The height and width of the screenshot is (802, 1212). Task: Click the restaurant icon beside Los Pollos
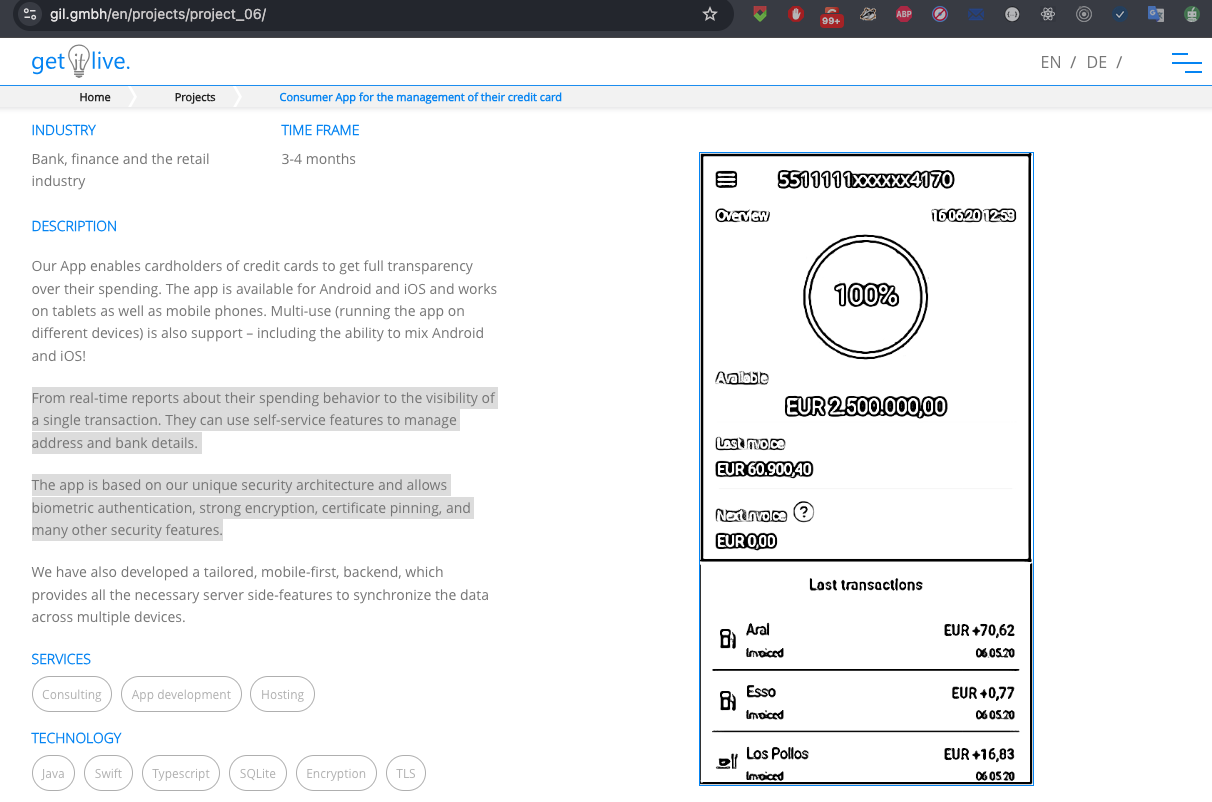[728, 763]
